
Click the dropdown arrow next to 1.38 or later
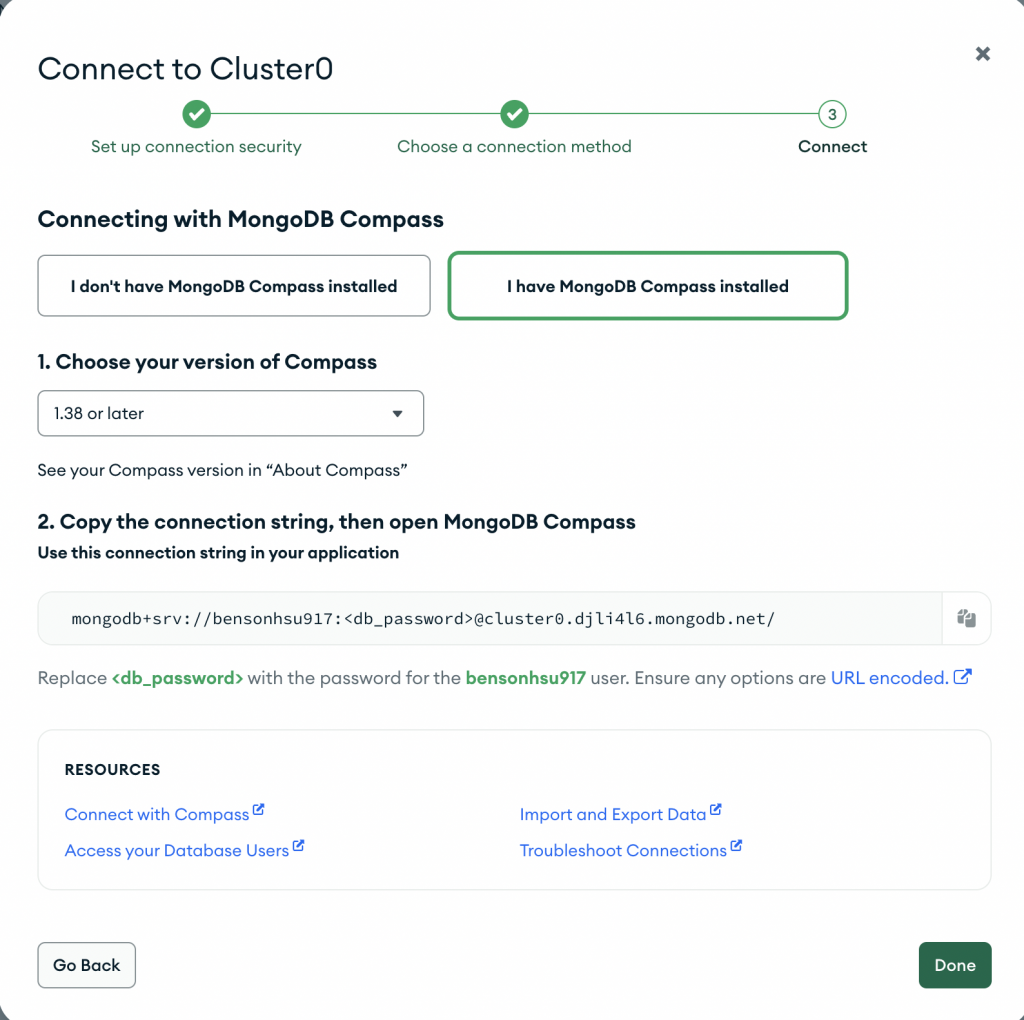(397, 413)
